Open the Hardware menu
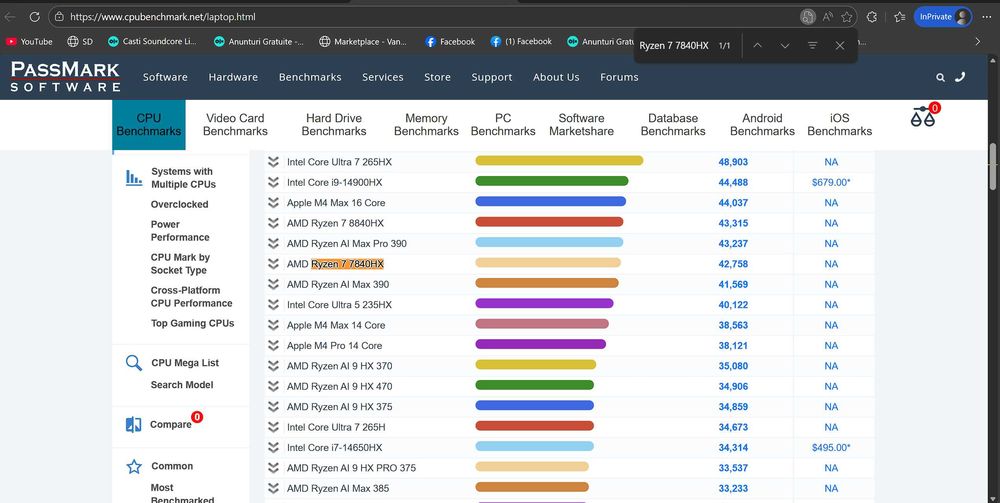The image size is (1000, 503). (x=233, y=77)
